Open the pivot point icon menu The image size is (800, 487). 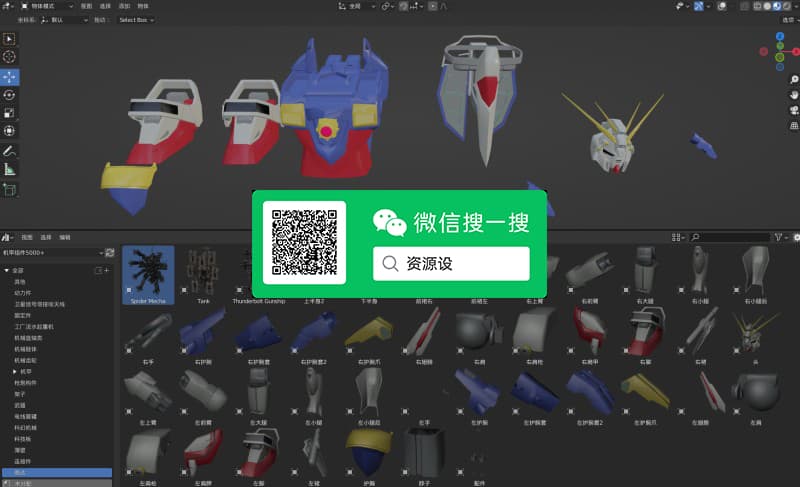coord(386,6)
